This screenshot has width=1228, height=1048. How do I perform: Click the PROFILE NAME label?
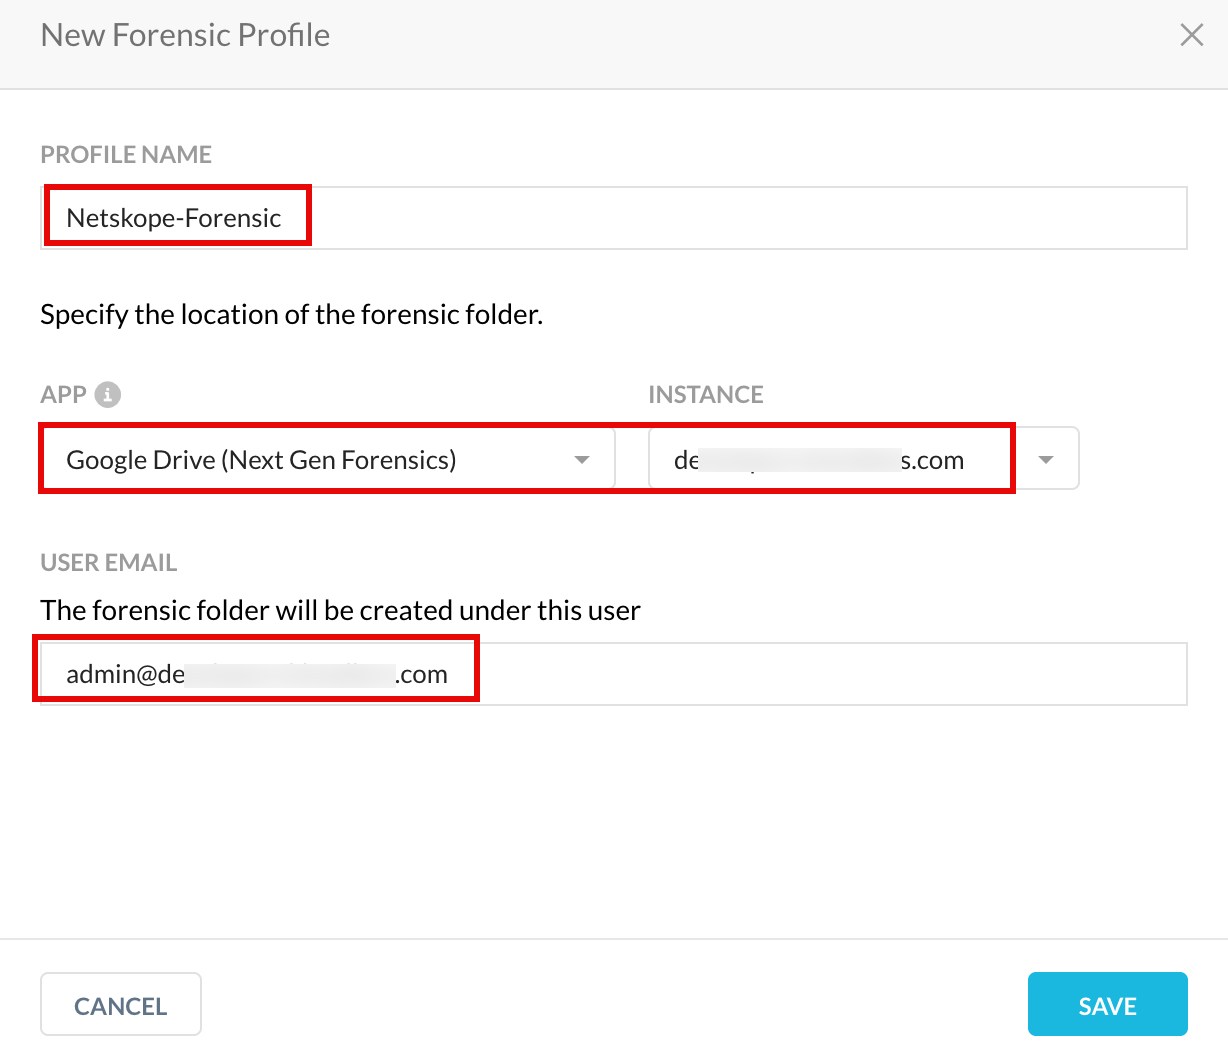pos(126,154)
